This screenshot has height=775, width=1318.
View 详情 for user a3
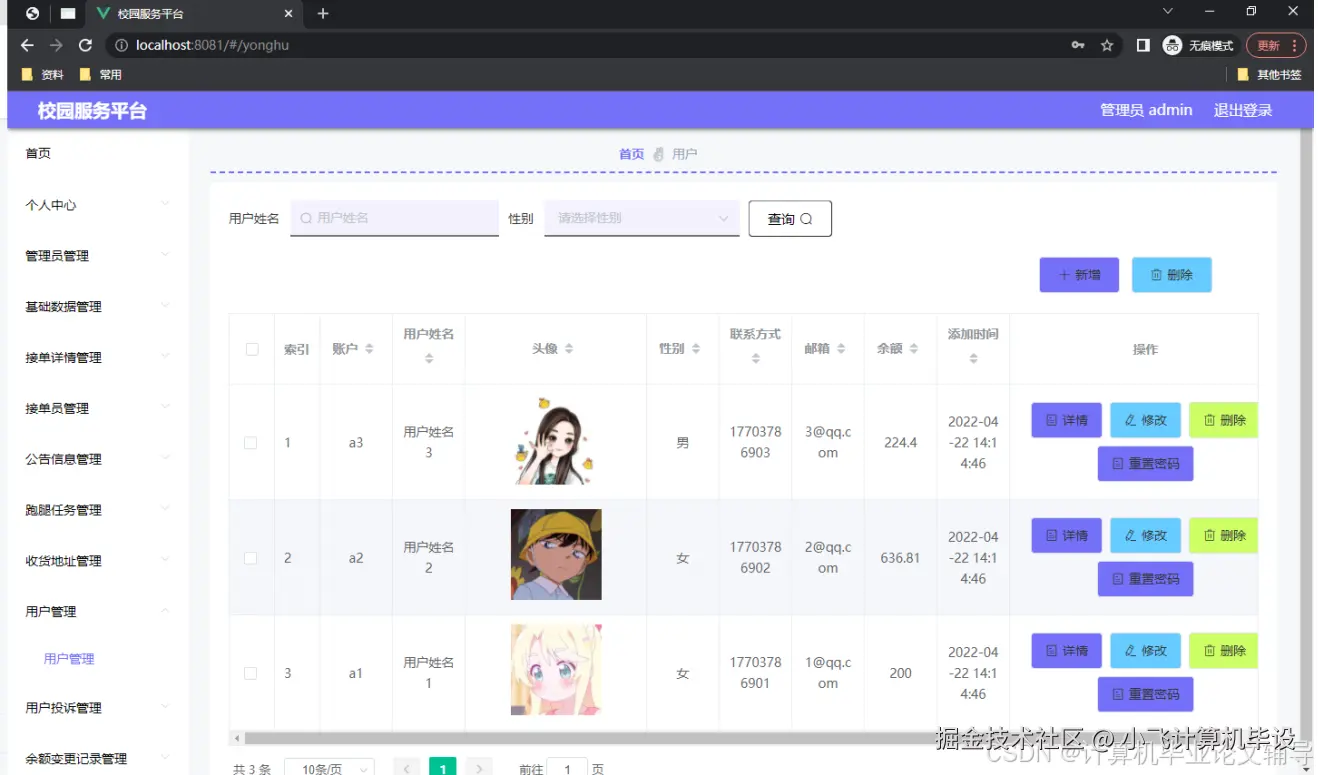(1066, 420)
